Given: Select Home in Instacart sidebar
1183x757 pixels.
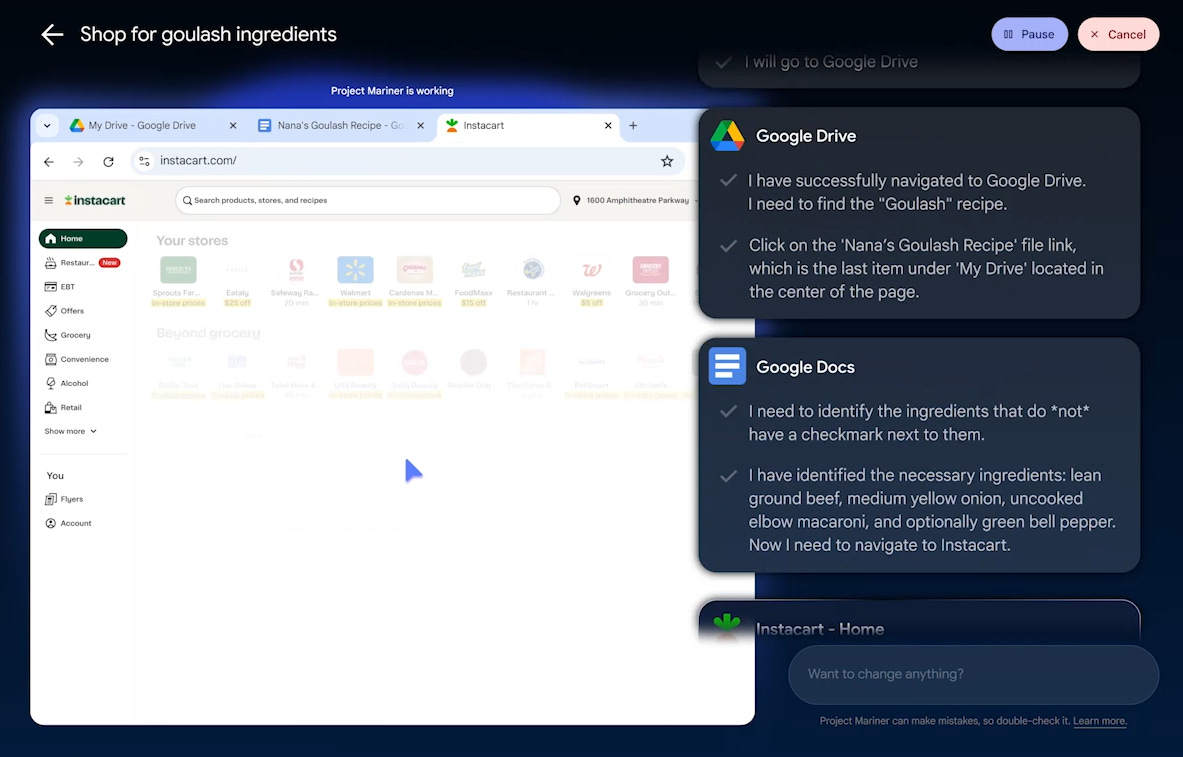Looking at the screenshot, I should 83,238.
